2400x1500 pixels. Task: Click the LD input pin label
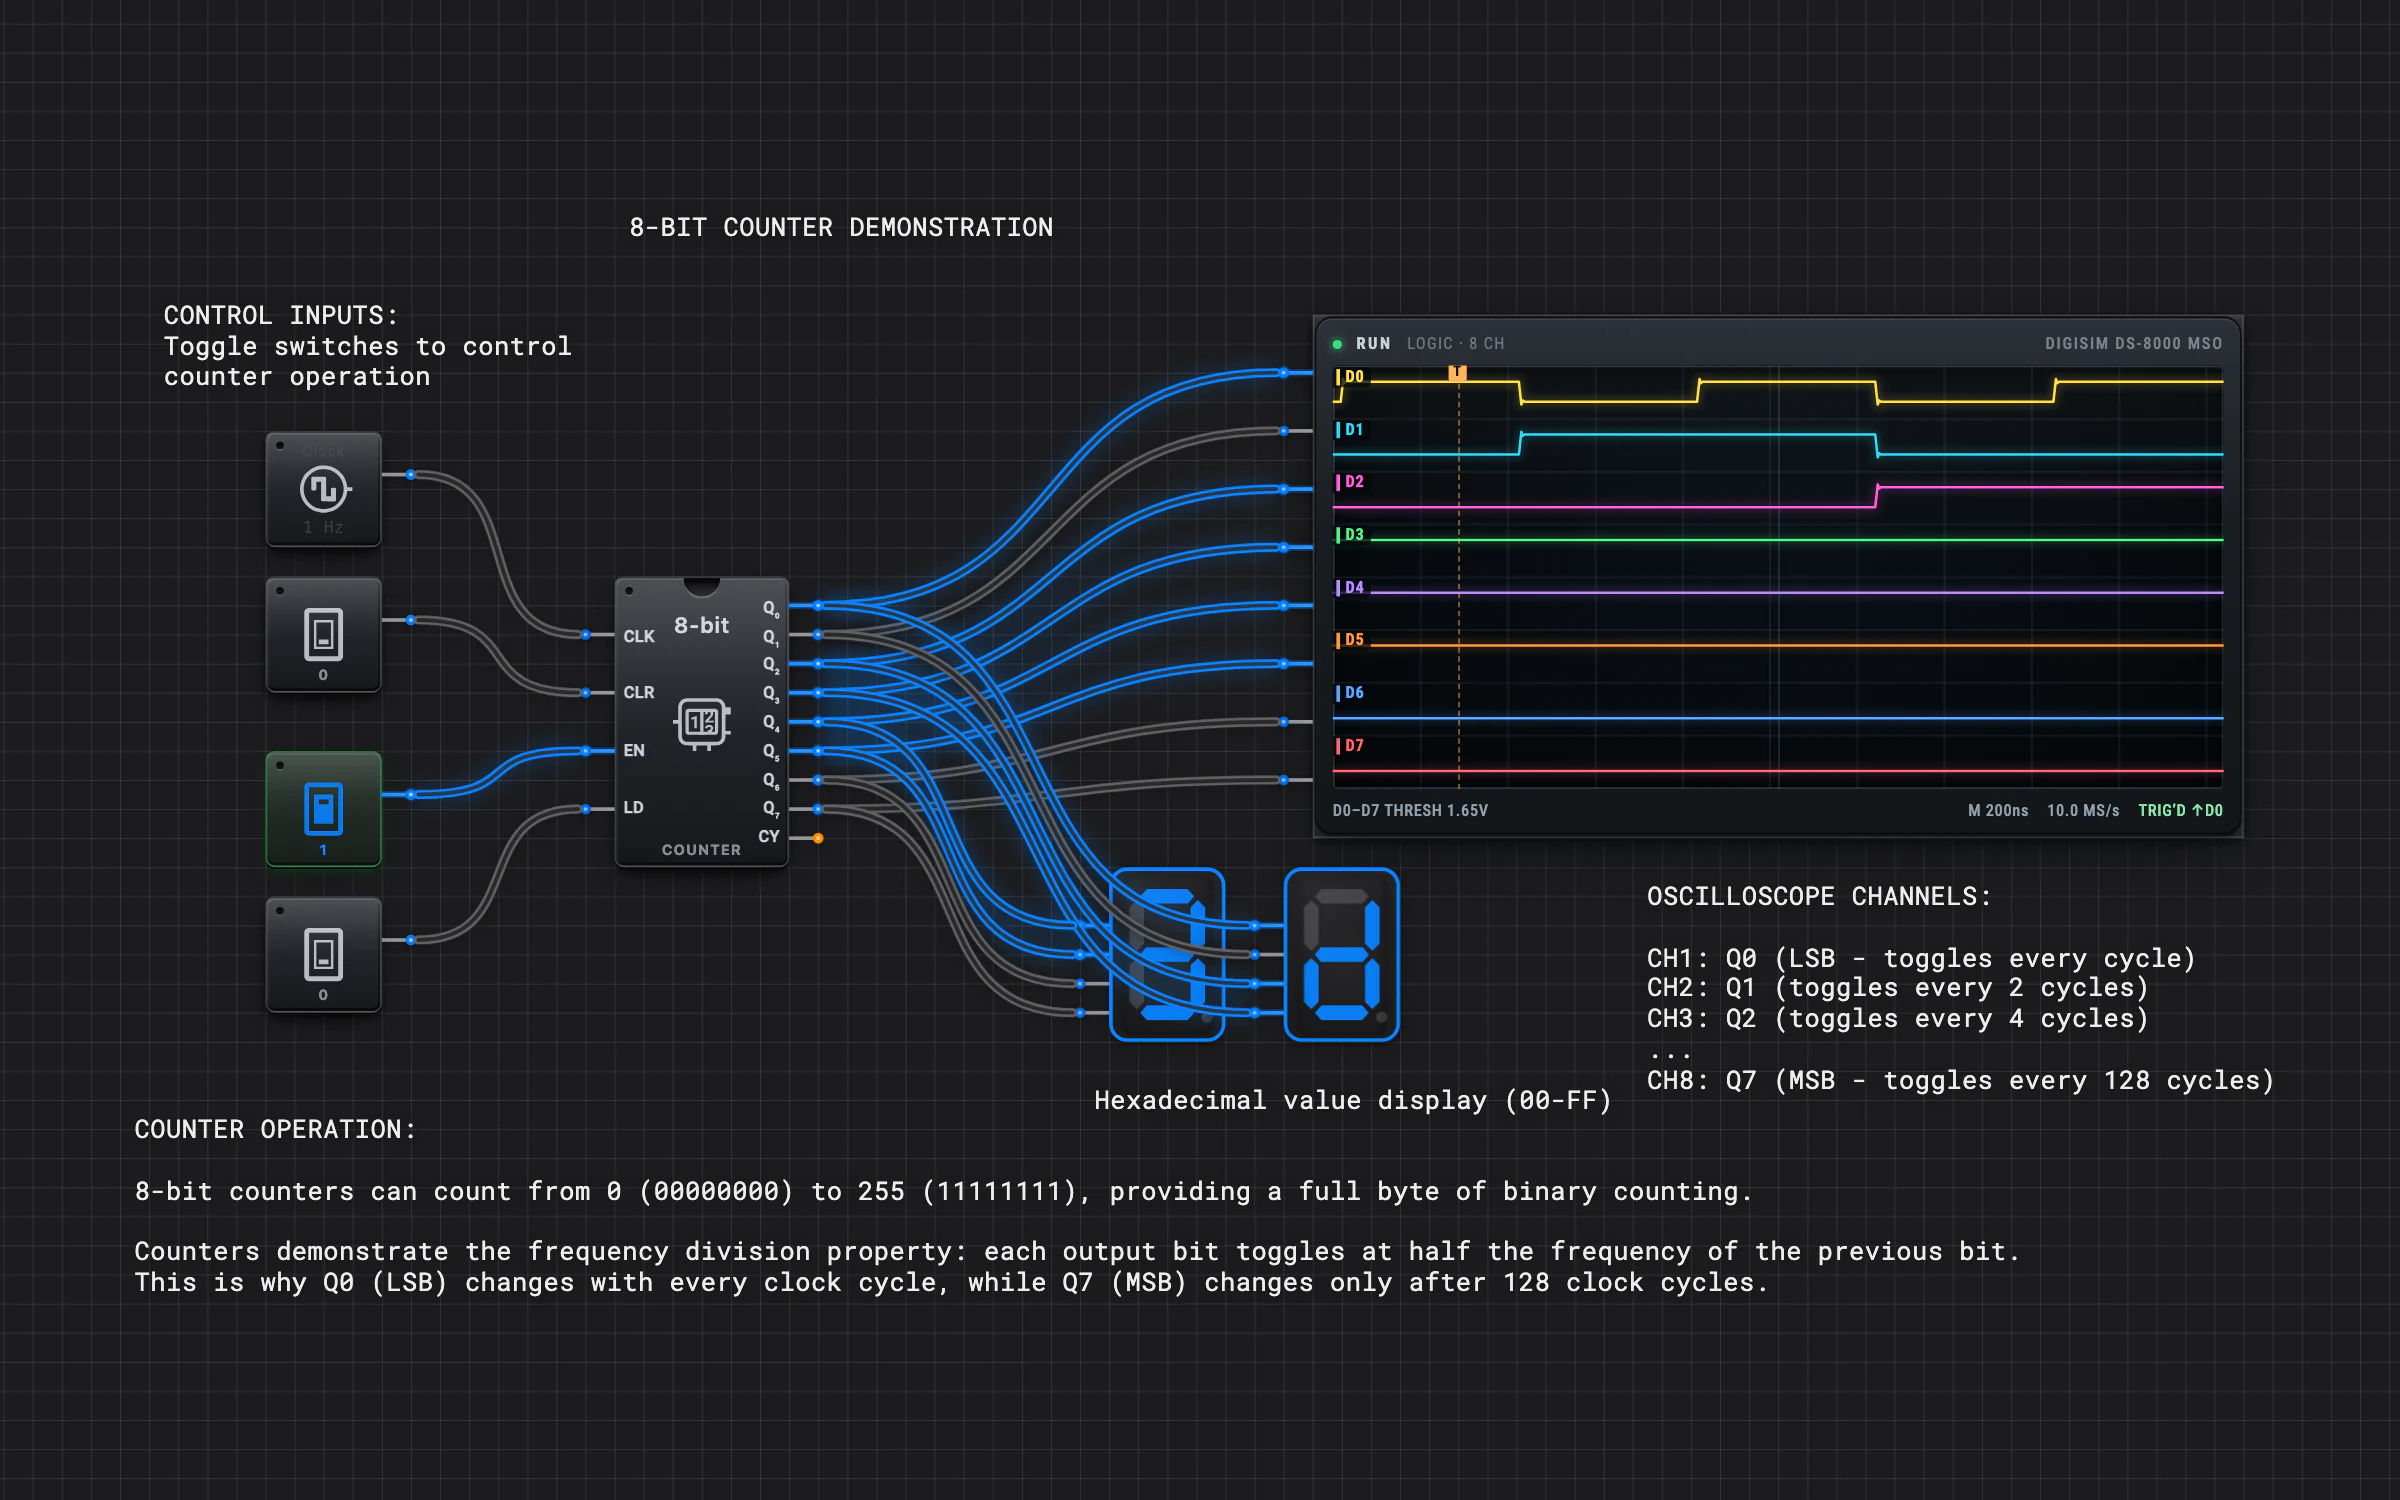tap(633, 807)
